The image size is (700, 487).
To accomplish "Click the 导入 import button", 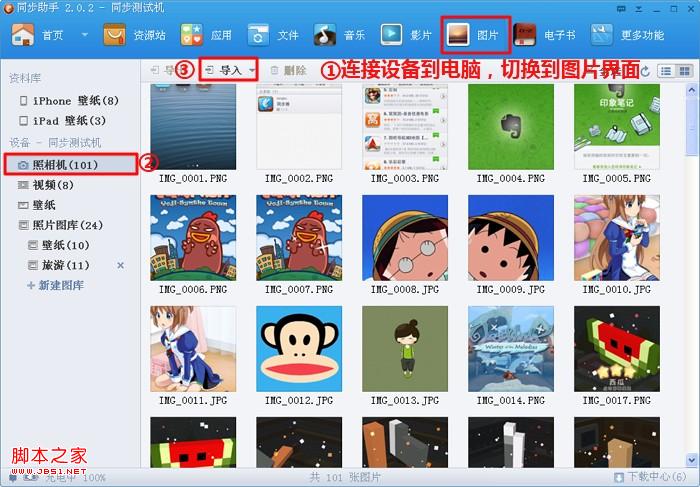I will click(x=224, y=70).
